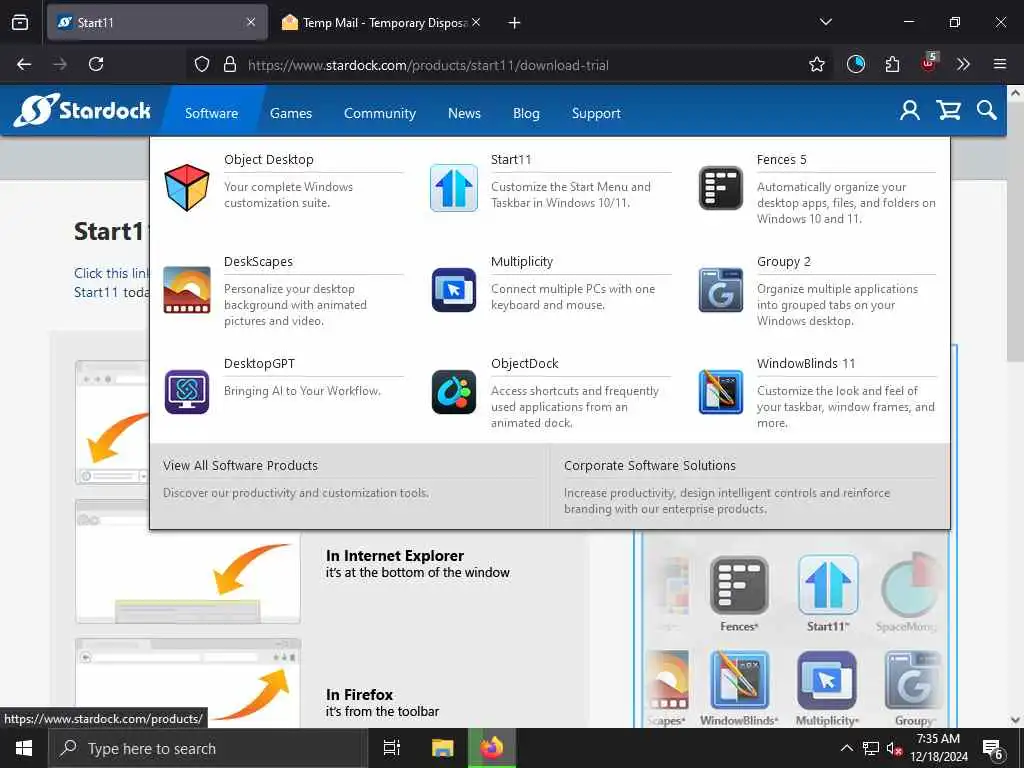Open the Stardock account user icon
This screenshot has height=768, width=1024.
tap(910, 110)
